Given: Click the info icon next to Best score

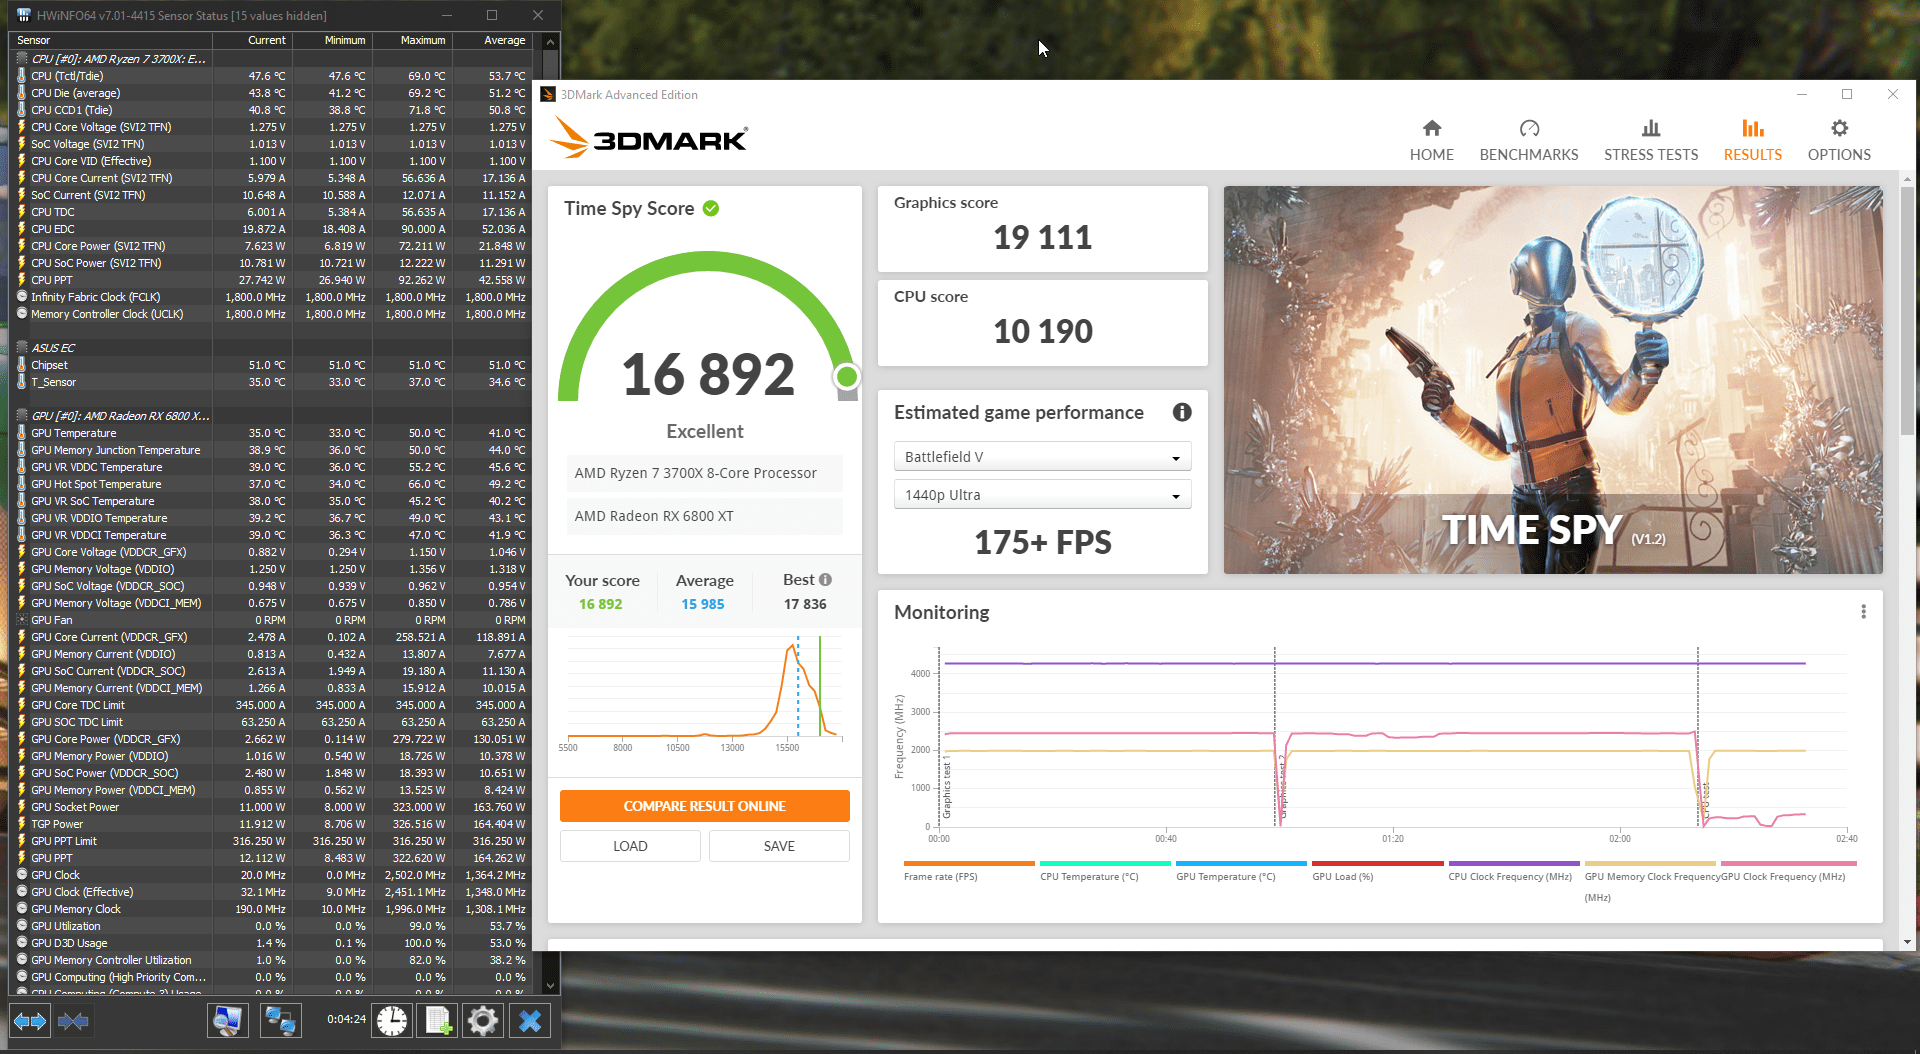Looking at the screenshot, I should pos(825,580).
